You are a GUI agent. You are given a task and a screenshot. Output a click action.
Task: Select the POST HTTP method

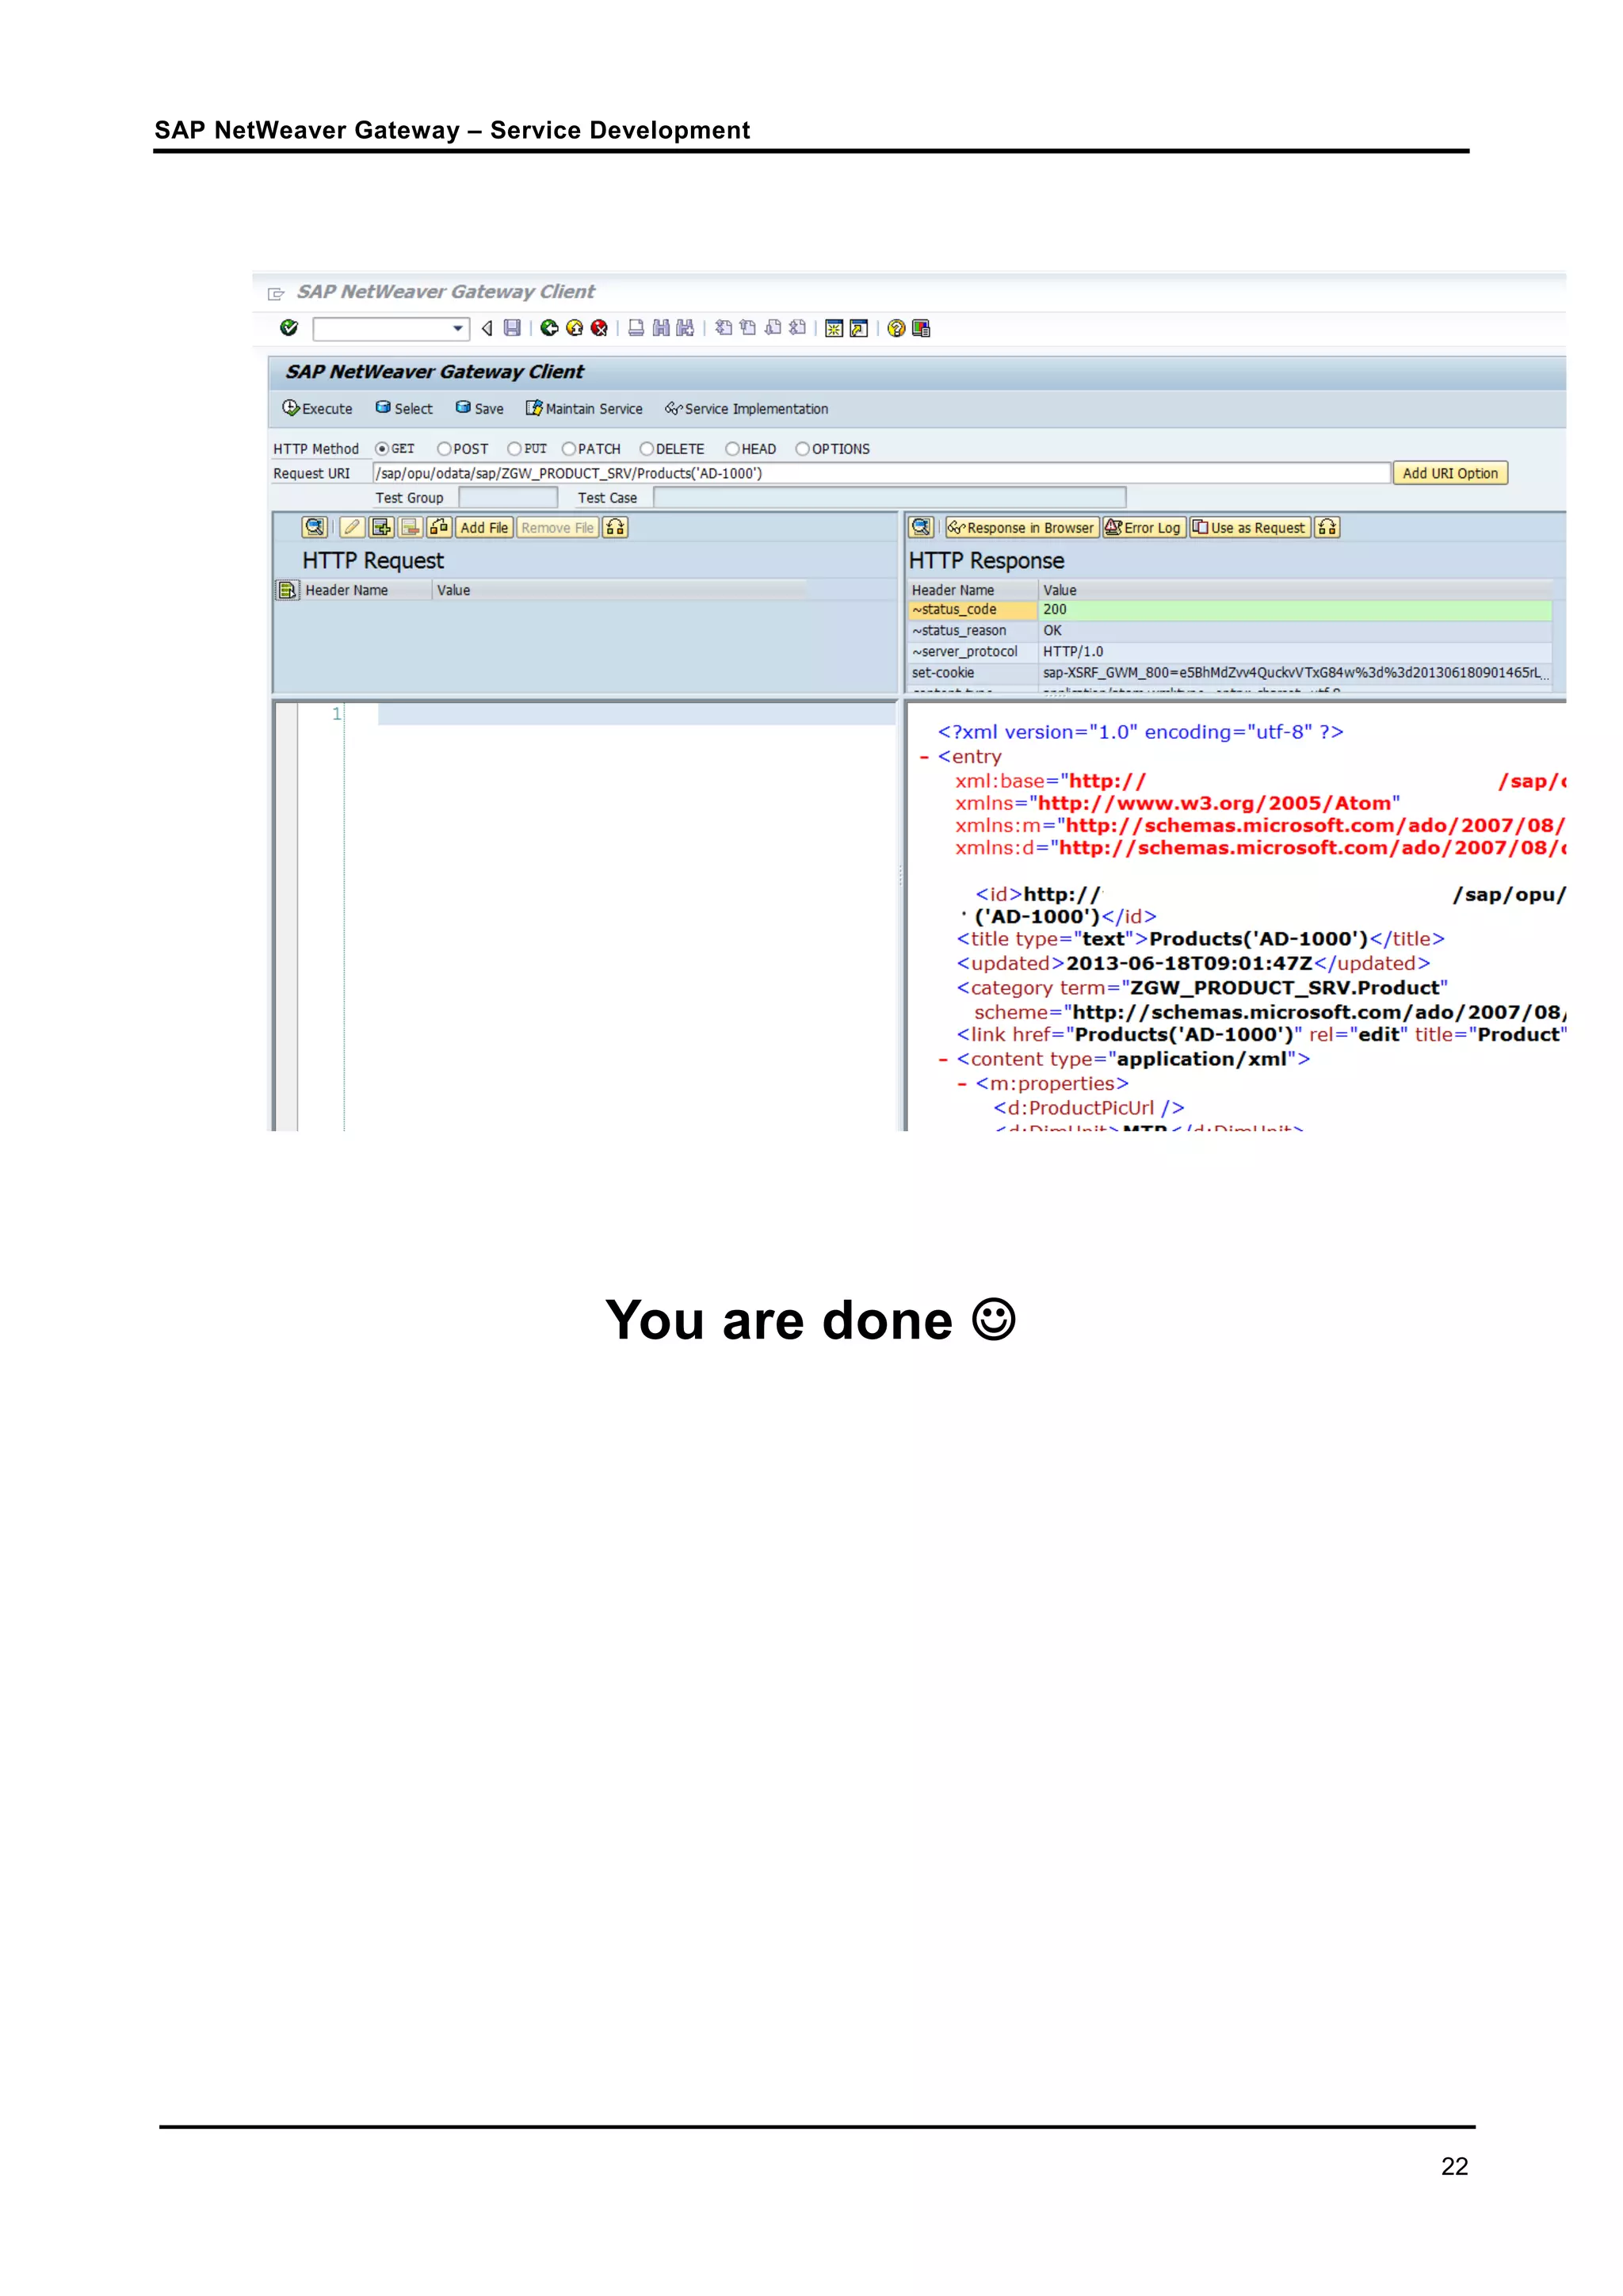pyautogui.click(x=444, y=449)
